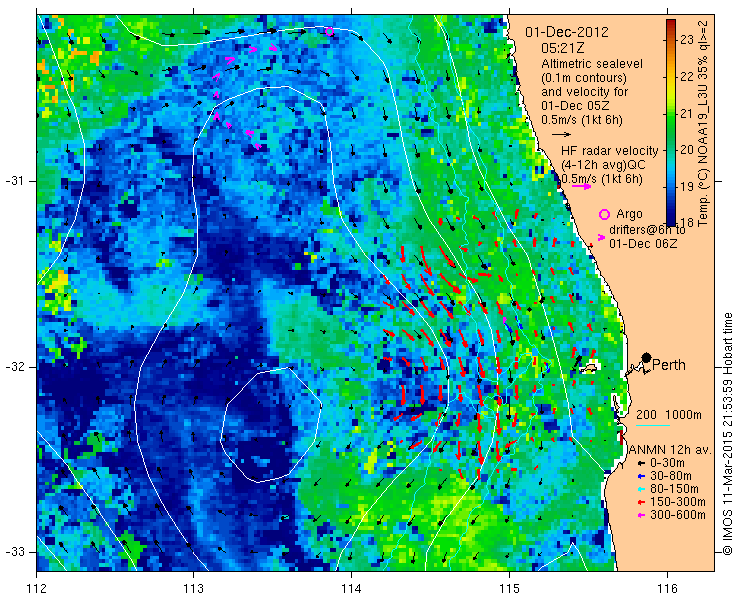Screen dimensions: 740x600
Task: Click the 'ANMN 12h av.' legend heading
Action: coord(671,450)
